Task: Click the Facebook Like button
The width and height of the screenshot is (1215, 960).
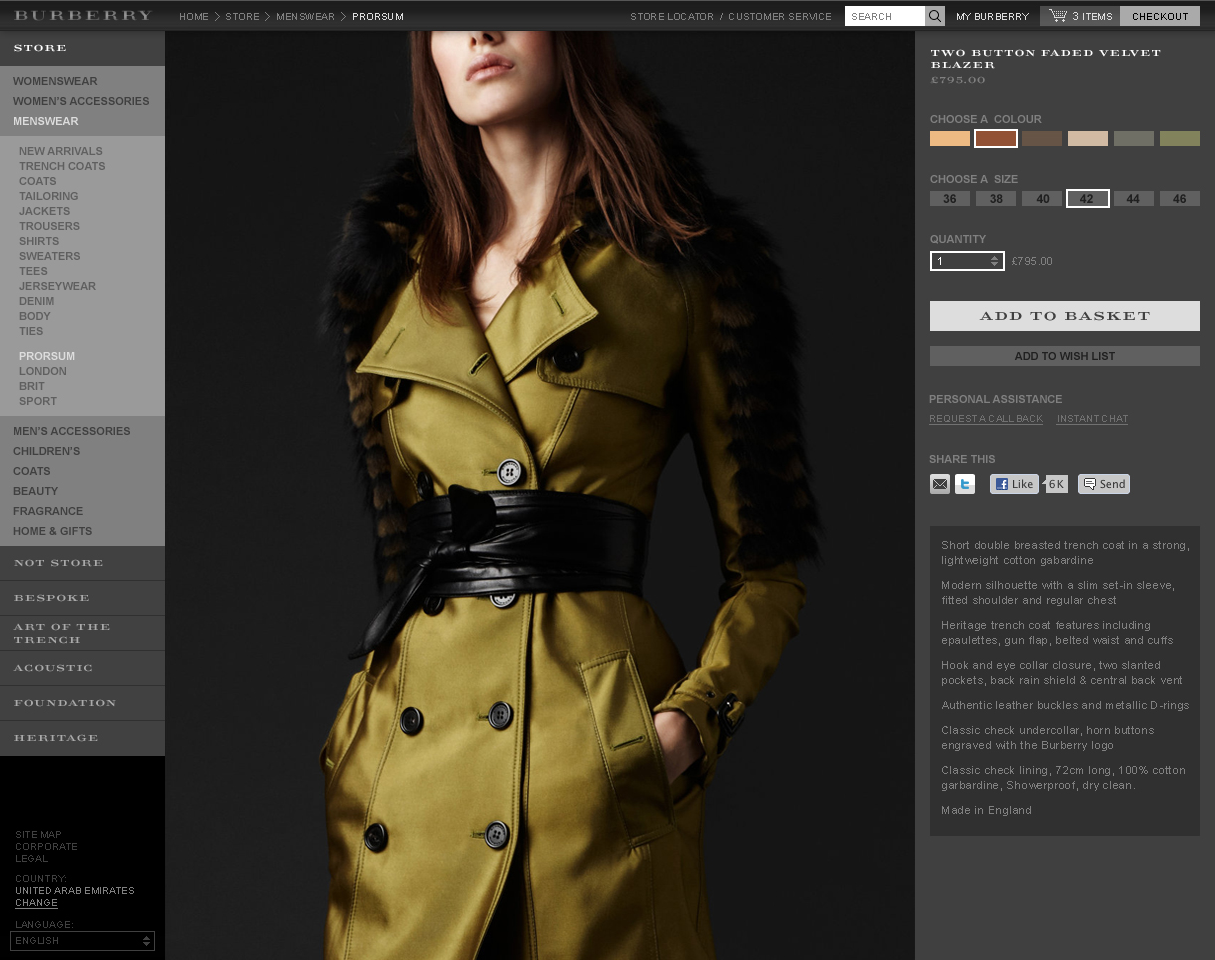Action: click(1014, 484)
